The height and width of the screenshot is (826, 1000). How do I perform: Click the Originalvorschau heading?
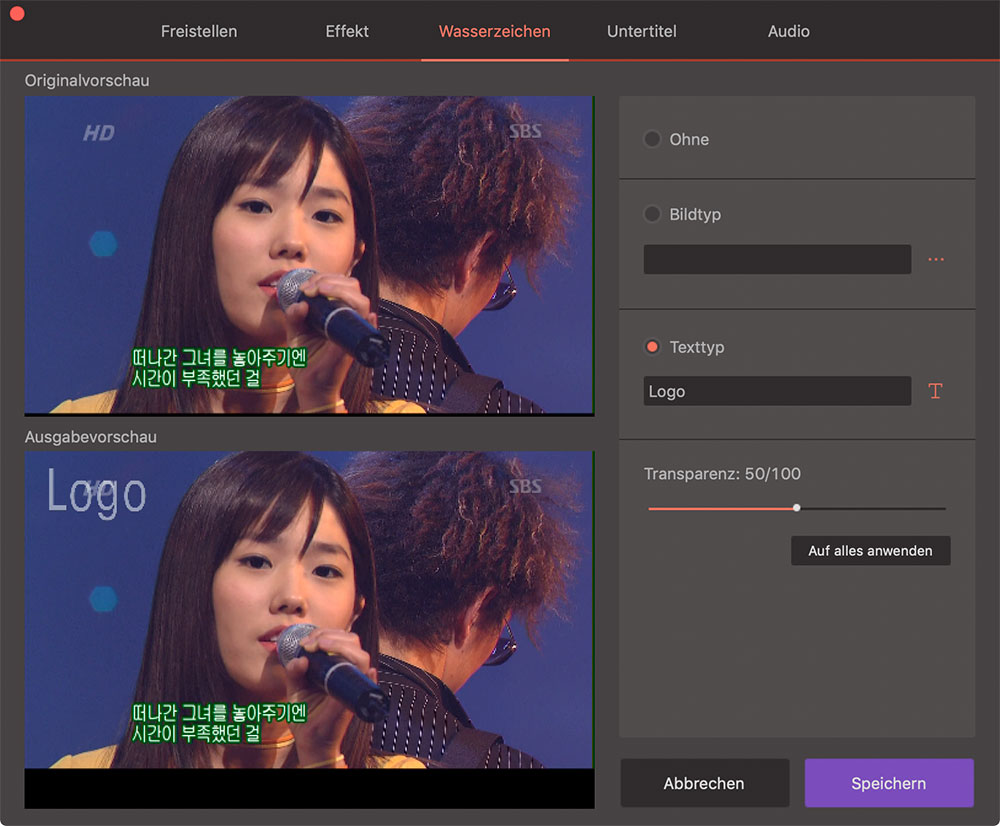coord(87,80)
